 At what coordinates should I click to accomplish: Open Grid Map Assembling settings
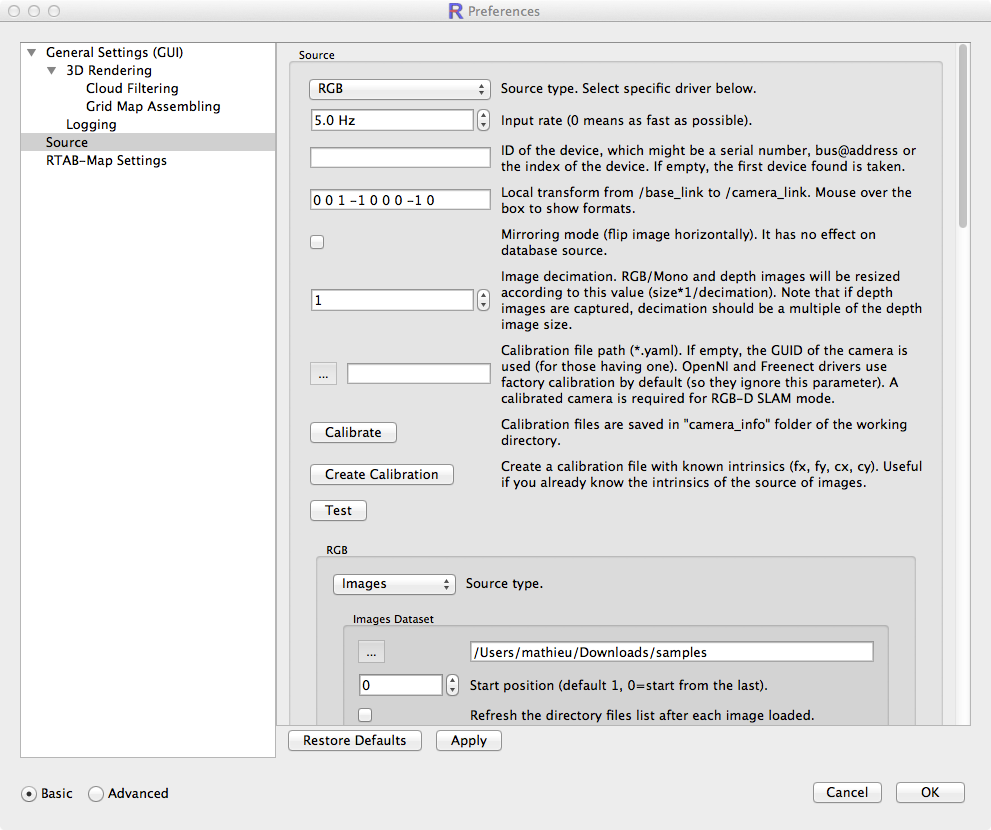(x=153, y=106)
